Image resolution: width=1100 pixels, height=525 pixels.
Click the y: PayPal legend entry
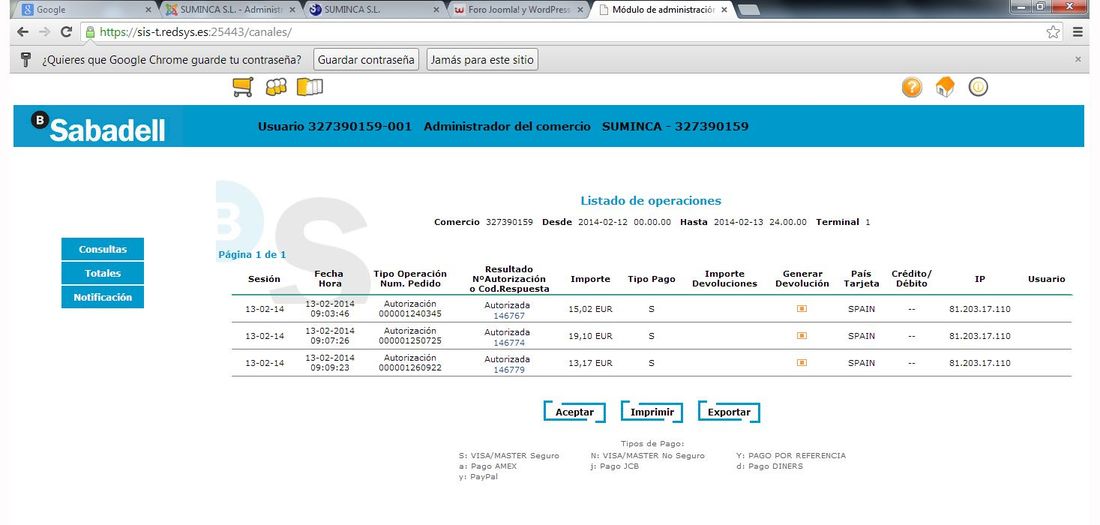[478, 477]
